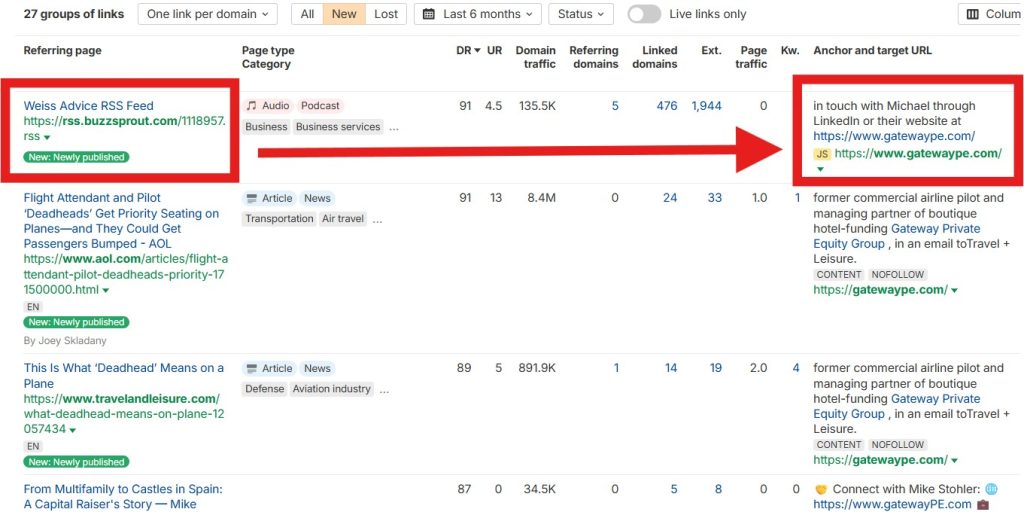Expand the travelandleisure URL dropdown arrow
Image resolution: width=1024 pixels, height=512 pixels.
coord(72,430)
